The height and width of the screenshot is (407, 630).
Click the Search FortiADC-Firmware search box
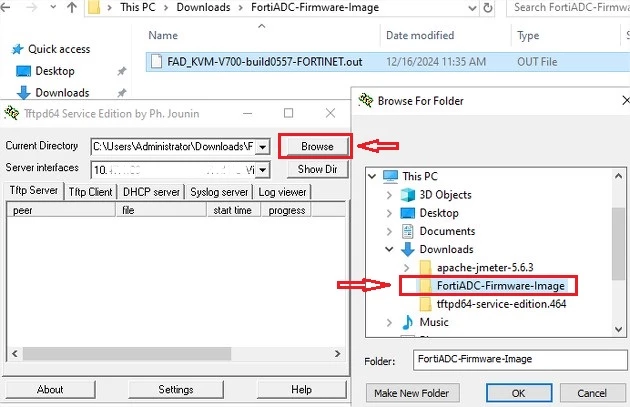tap(568, 7)
